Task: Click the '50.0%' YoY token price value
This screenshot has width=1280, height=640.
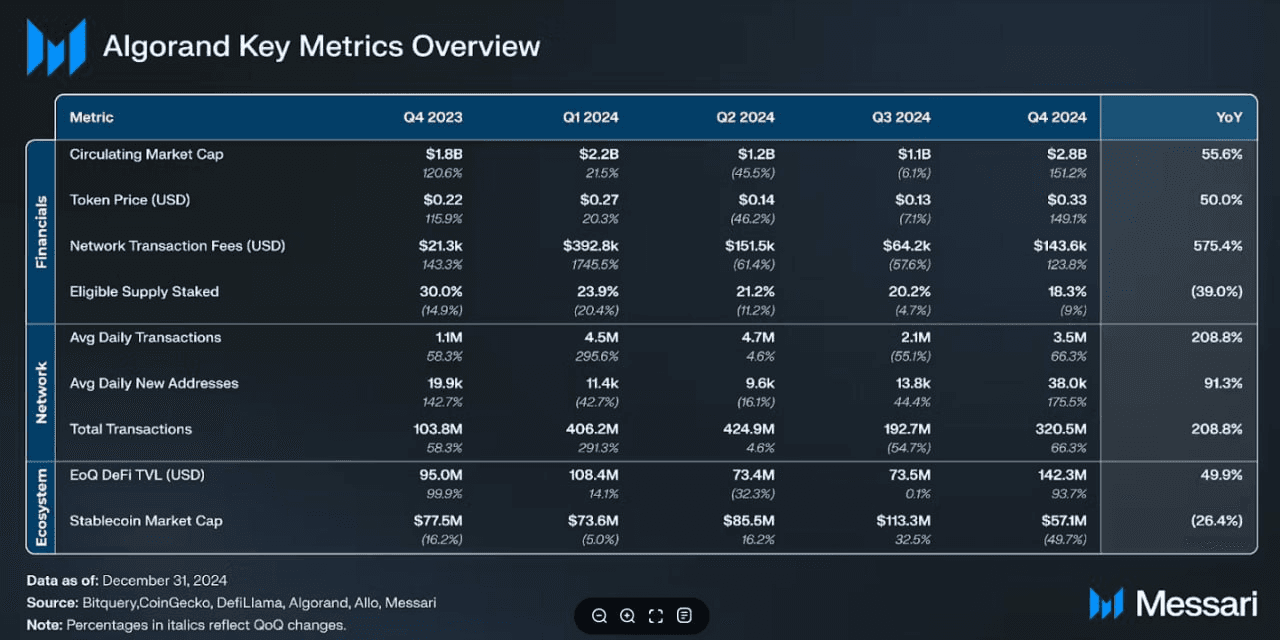Action: [1221, 200]
